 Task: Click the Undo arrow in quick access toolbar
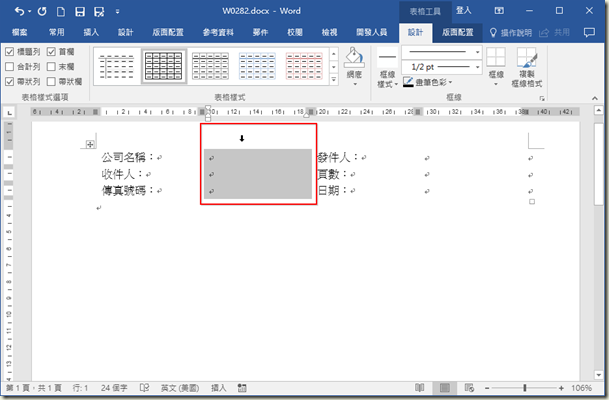[19, 11]
